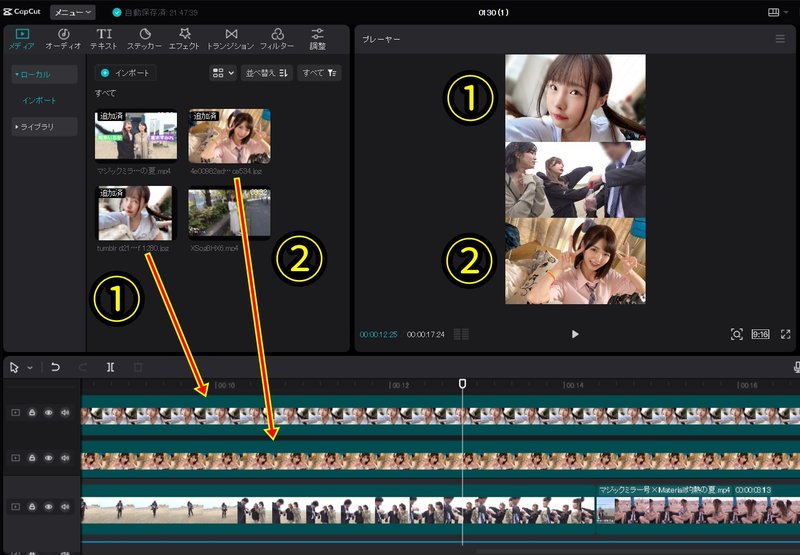The width and height of the screenshot is (800, 555).
Task: Delete the selected clip
Action: coord(138,367)
